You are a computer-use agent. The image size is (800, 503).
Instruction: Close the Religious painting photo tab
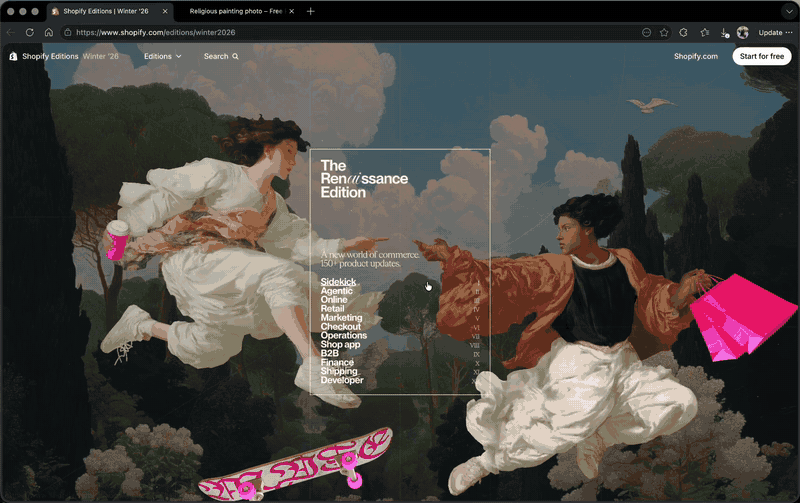click(x=291, y=11)
